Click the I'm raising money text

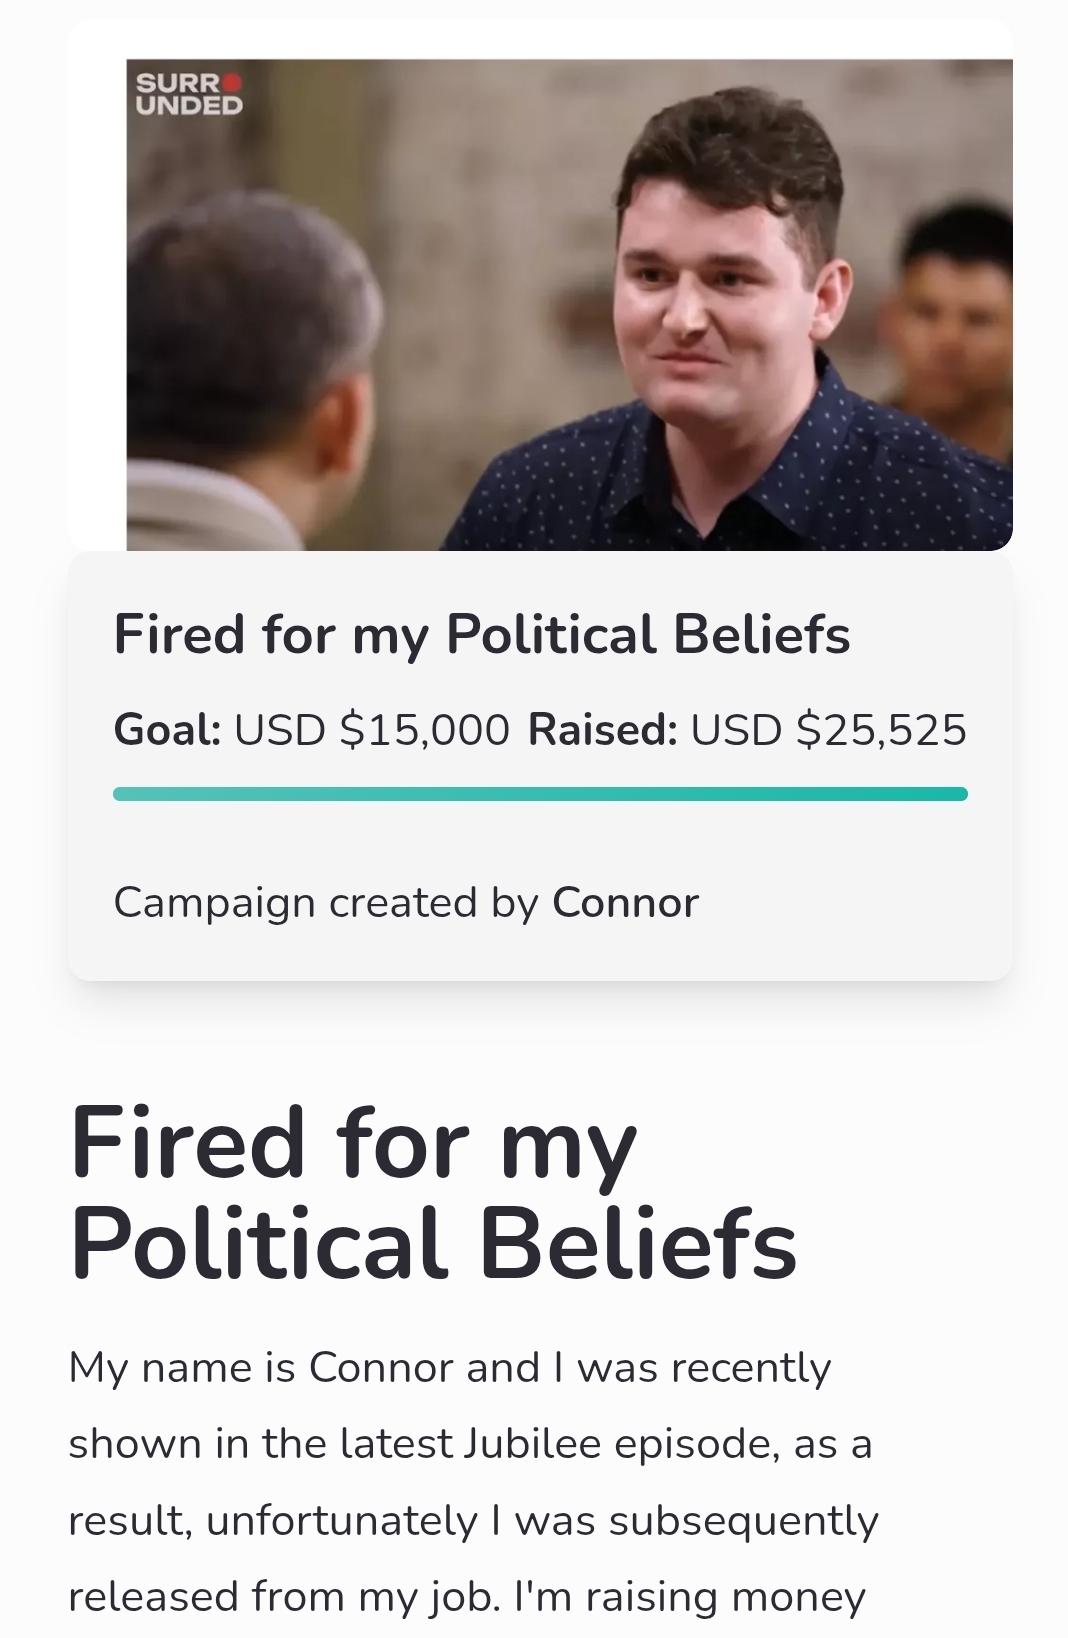click(x=689, y=1597)
